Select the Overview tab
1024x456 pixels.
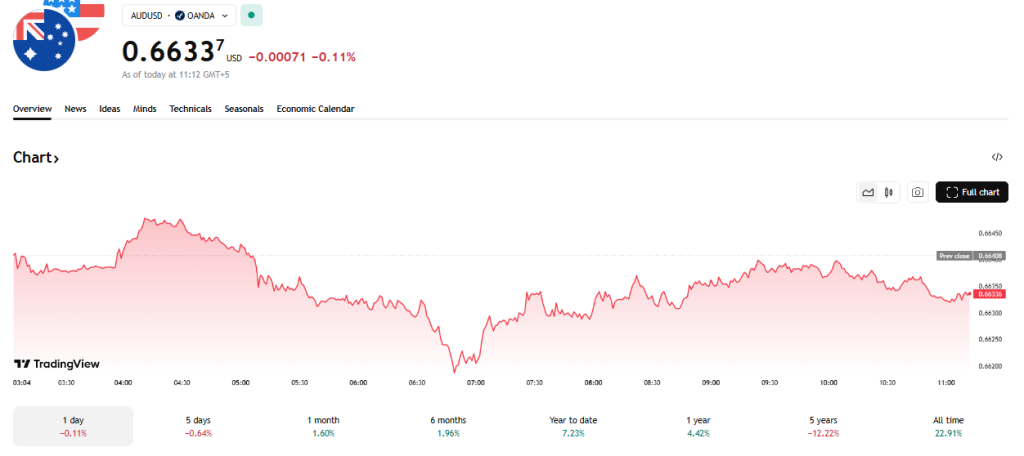[32, 109]
